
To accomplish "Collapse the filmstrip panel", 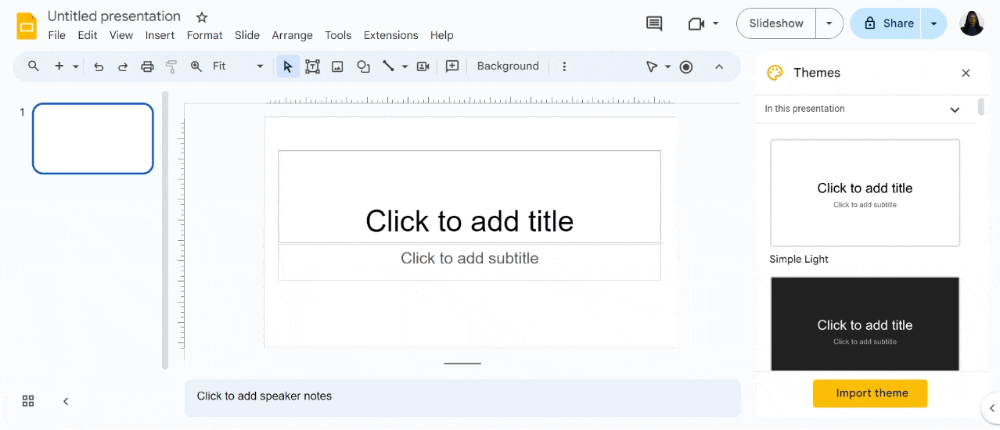I will pos(65,401).
